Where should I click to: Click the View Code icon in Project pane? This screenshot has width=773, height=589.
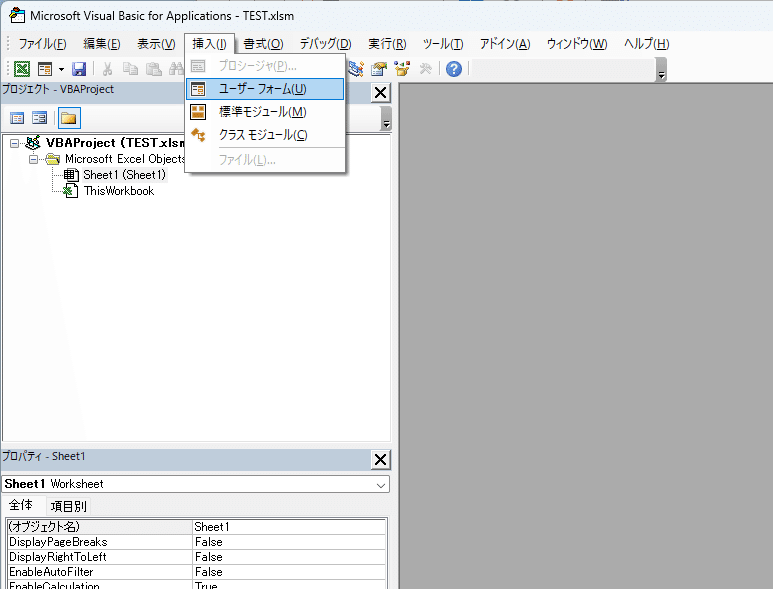(17, 118)
